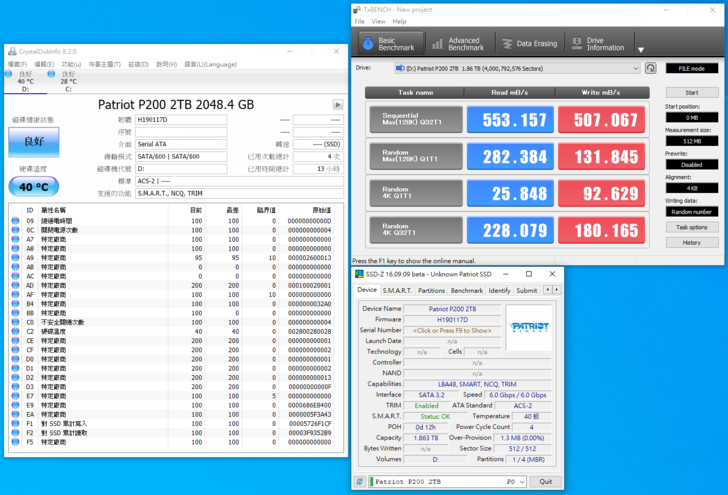Open the File menu in TxBENCH
Screen dimensions: 728x495
(x=357, y=21)
